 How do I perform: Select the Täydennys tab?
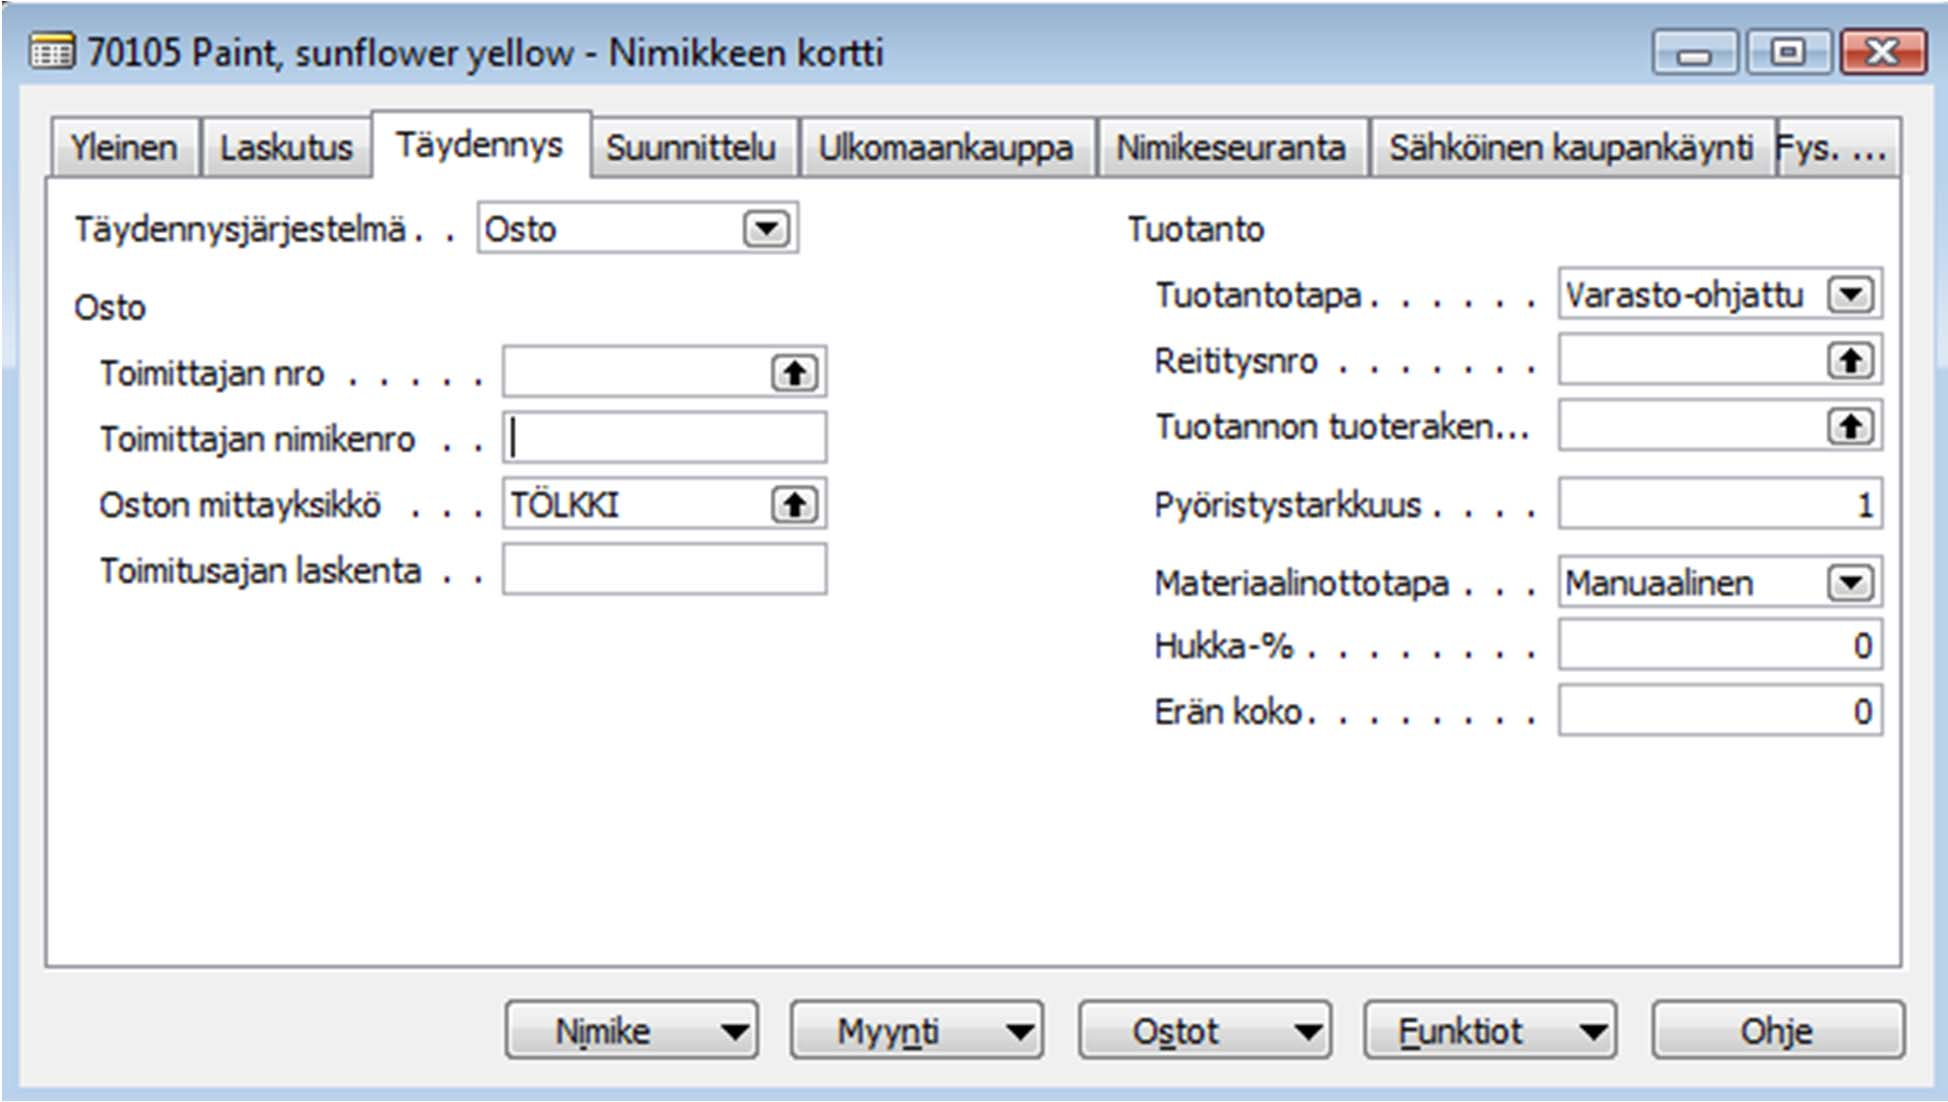(x=480, y=145)
